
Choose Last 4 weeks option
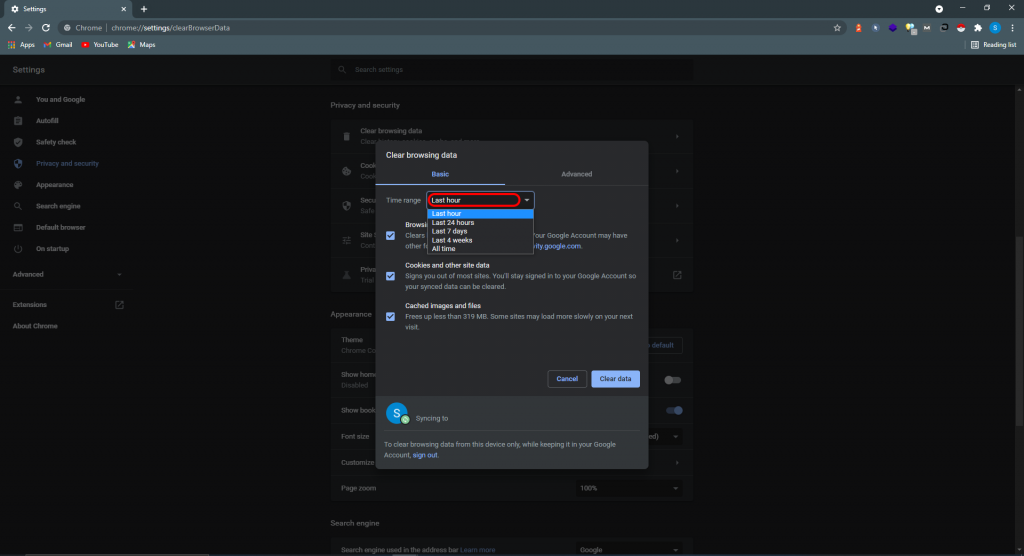(480, 240)
